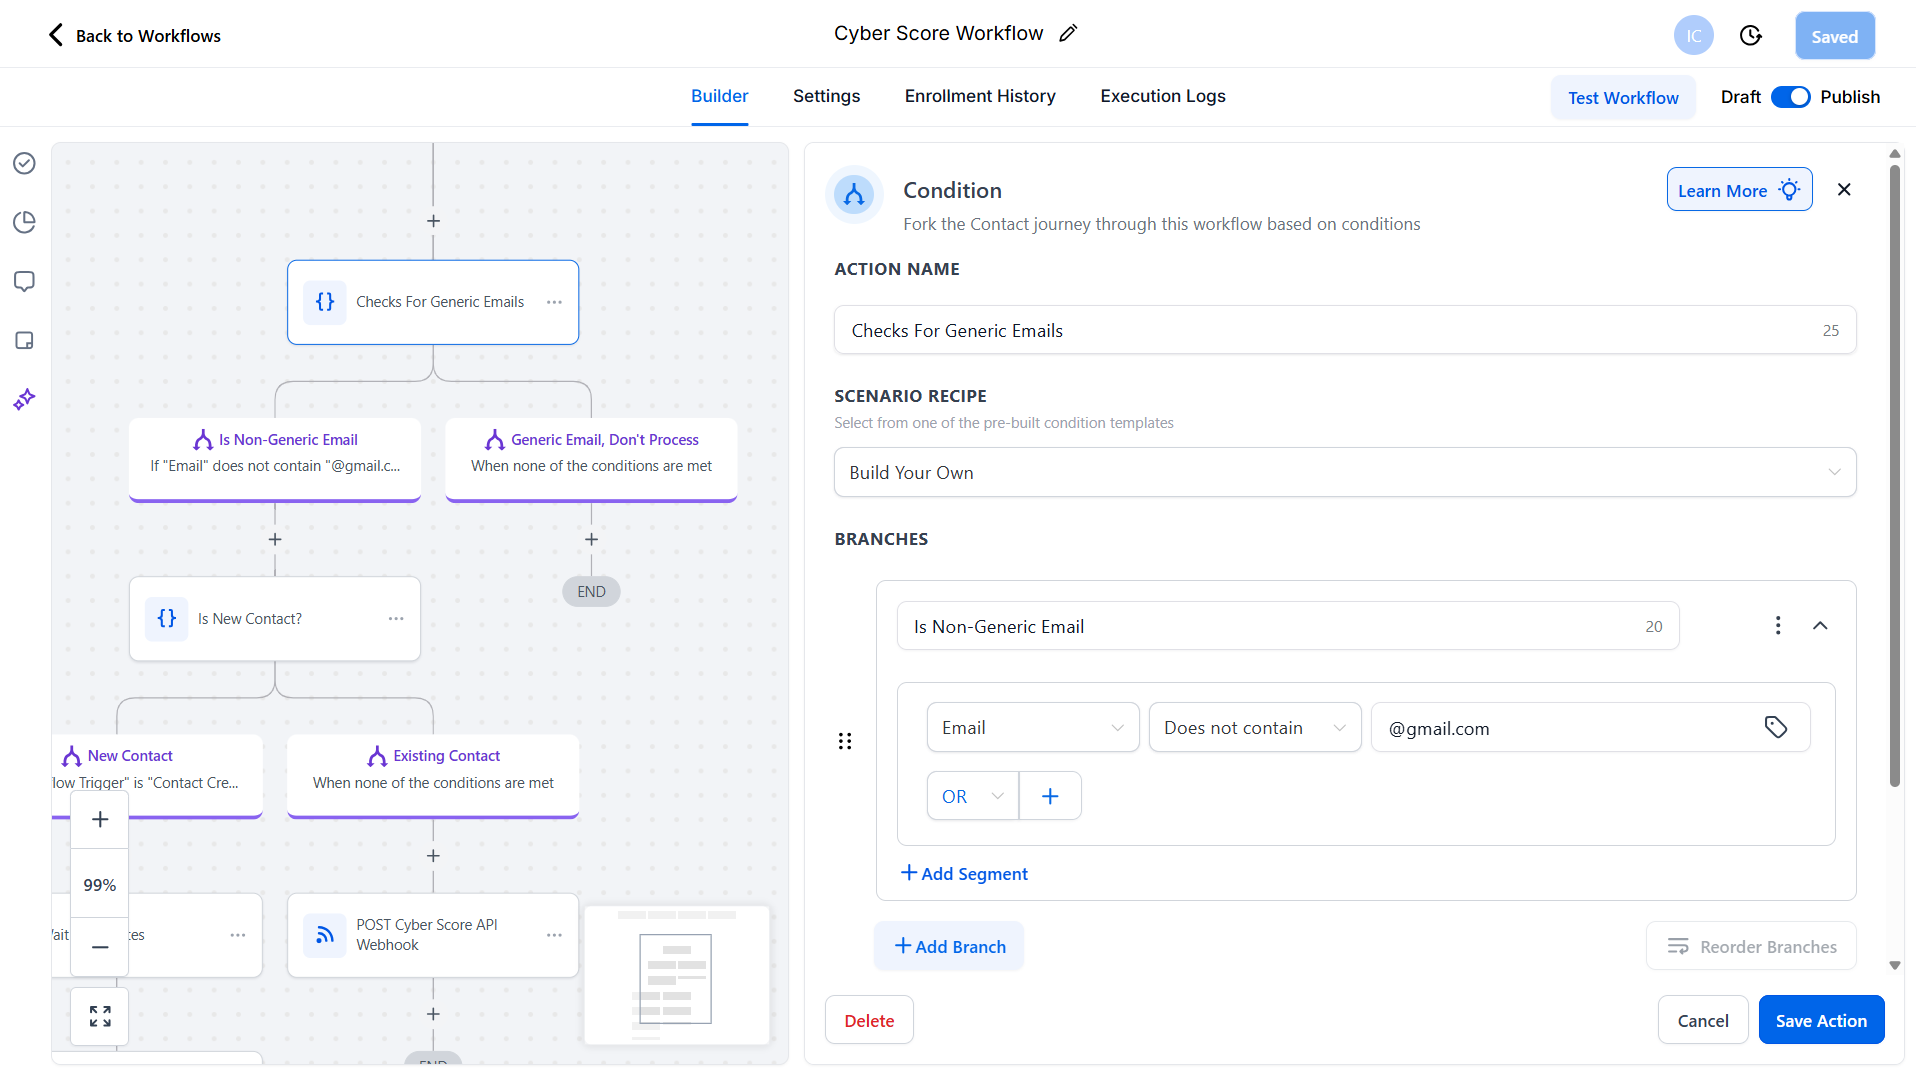Add step below POST Cyber Score API Webhook
The image size is (1916, 1078).
[433, 1014]
